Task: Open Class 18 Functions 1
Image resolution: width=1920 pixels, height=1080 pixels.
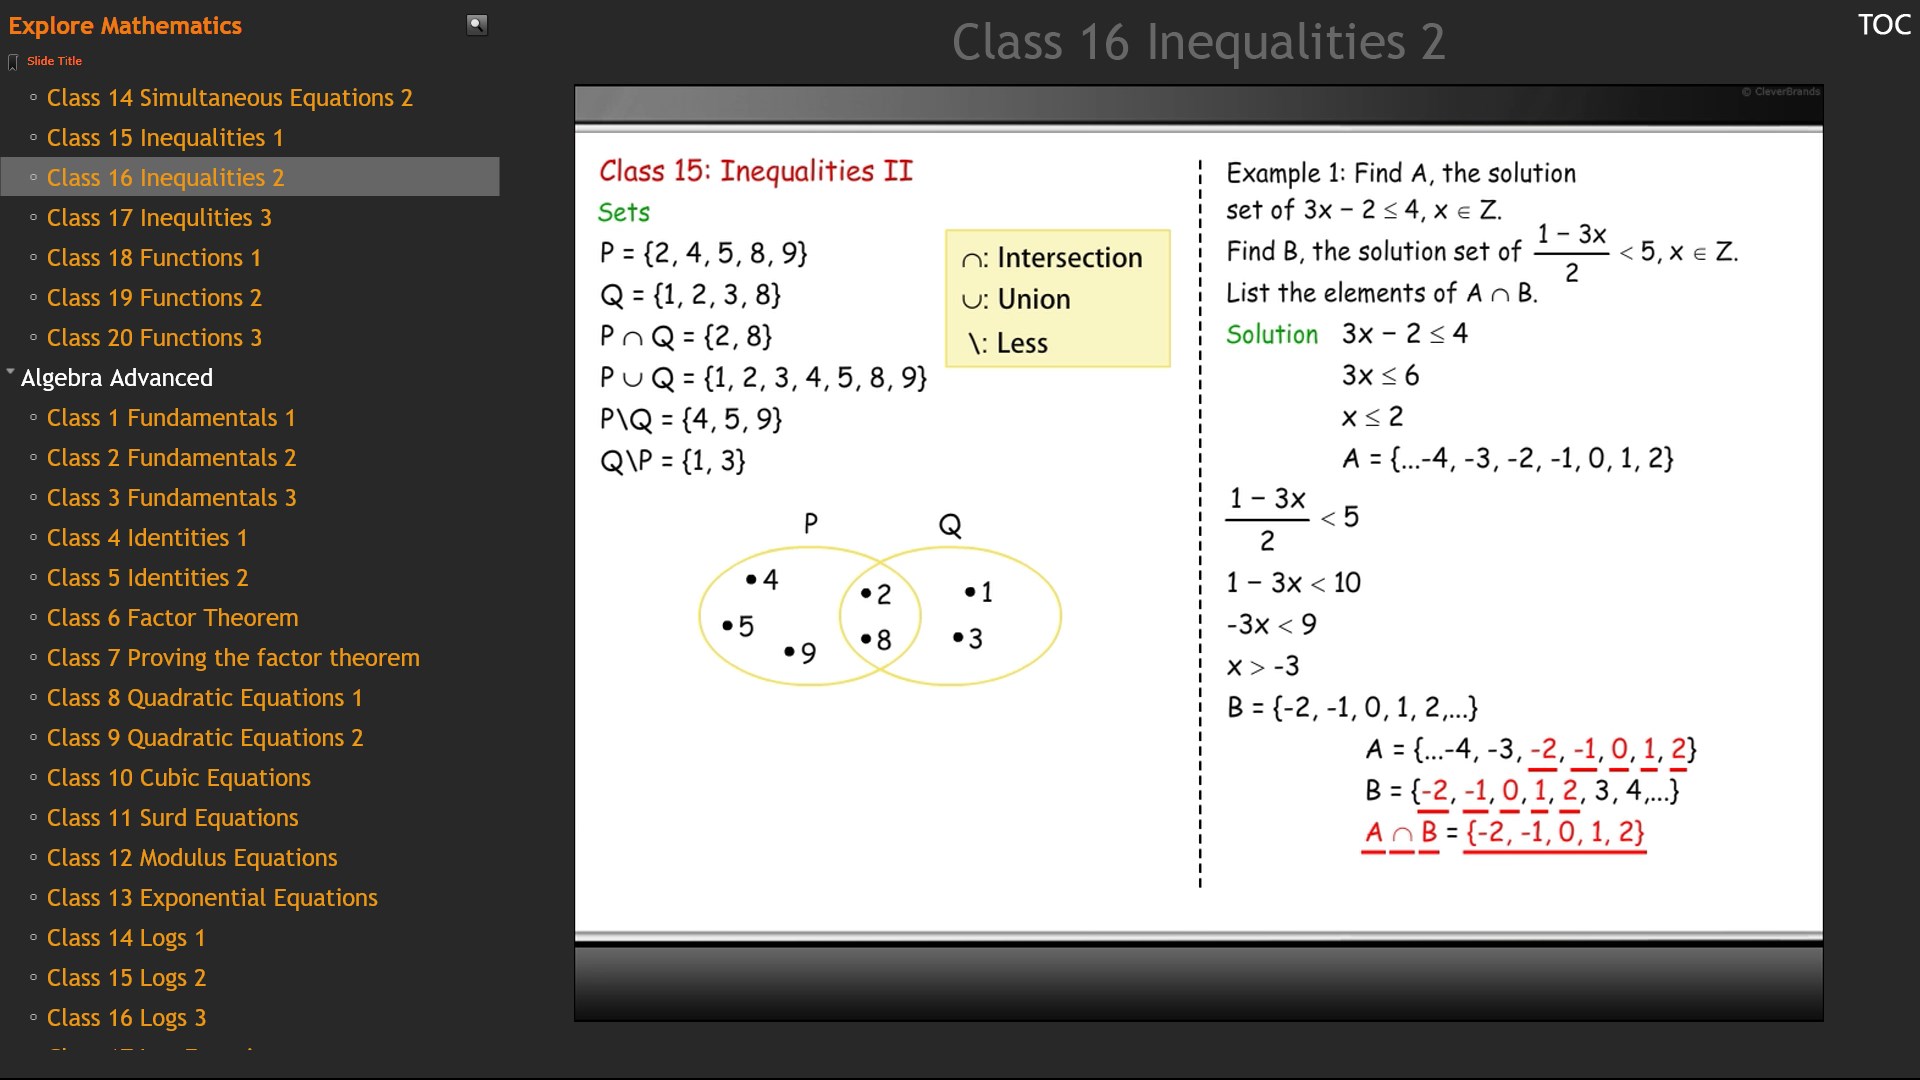Action: 153,258
